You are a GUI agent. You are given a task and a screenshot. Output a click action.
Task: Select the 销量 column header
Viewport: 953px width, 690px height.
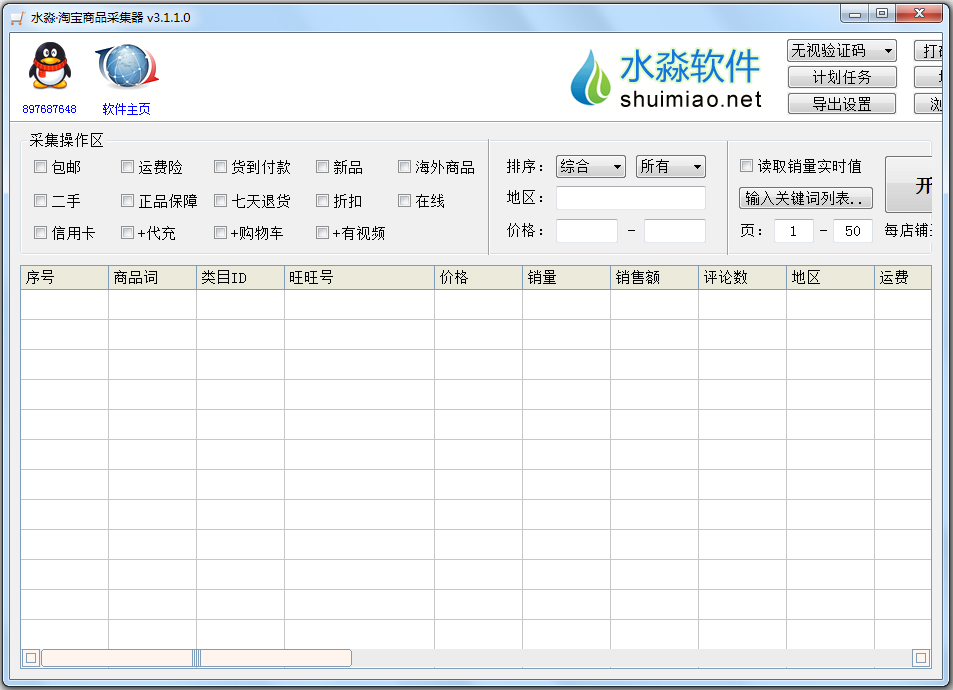coord(565,278)
